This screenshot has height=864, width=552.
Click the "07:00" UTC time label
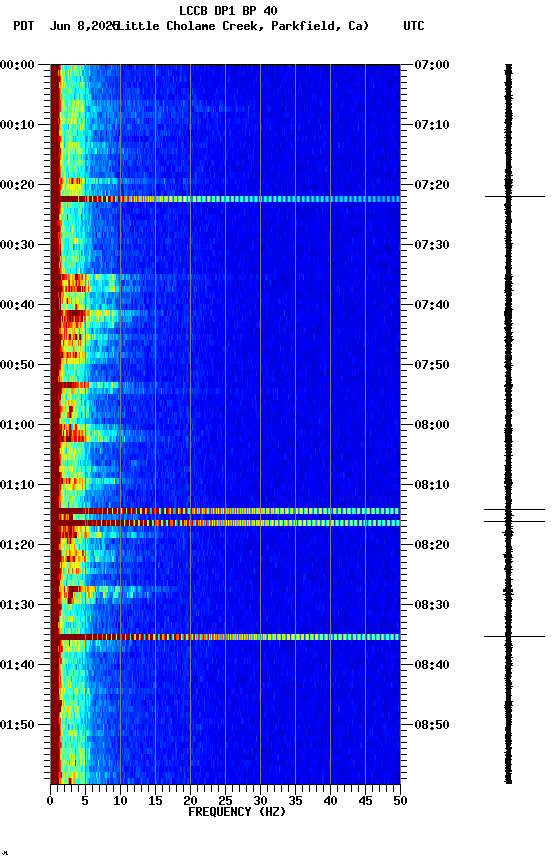432,65
